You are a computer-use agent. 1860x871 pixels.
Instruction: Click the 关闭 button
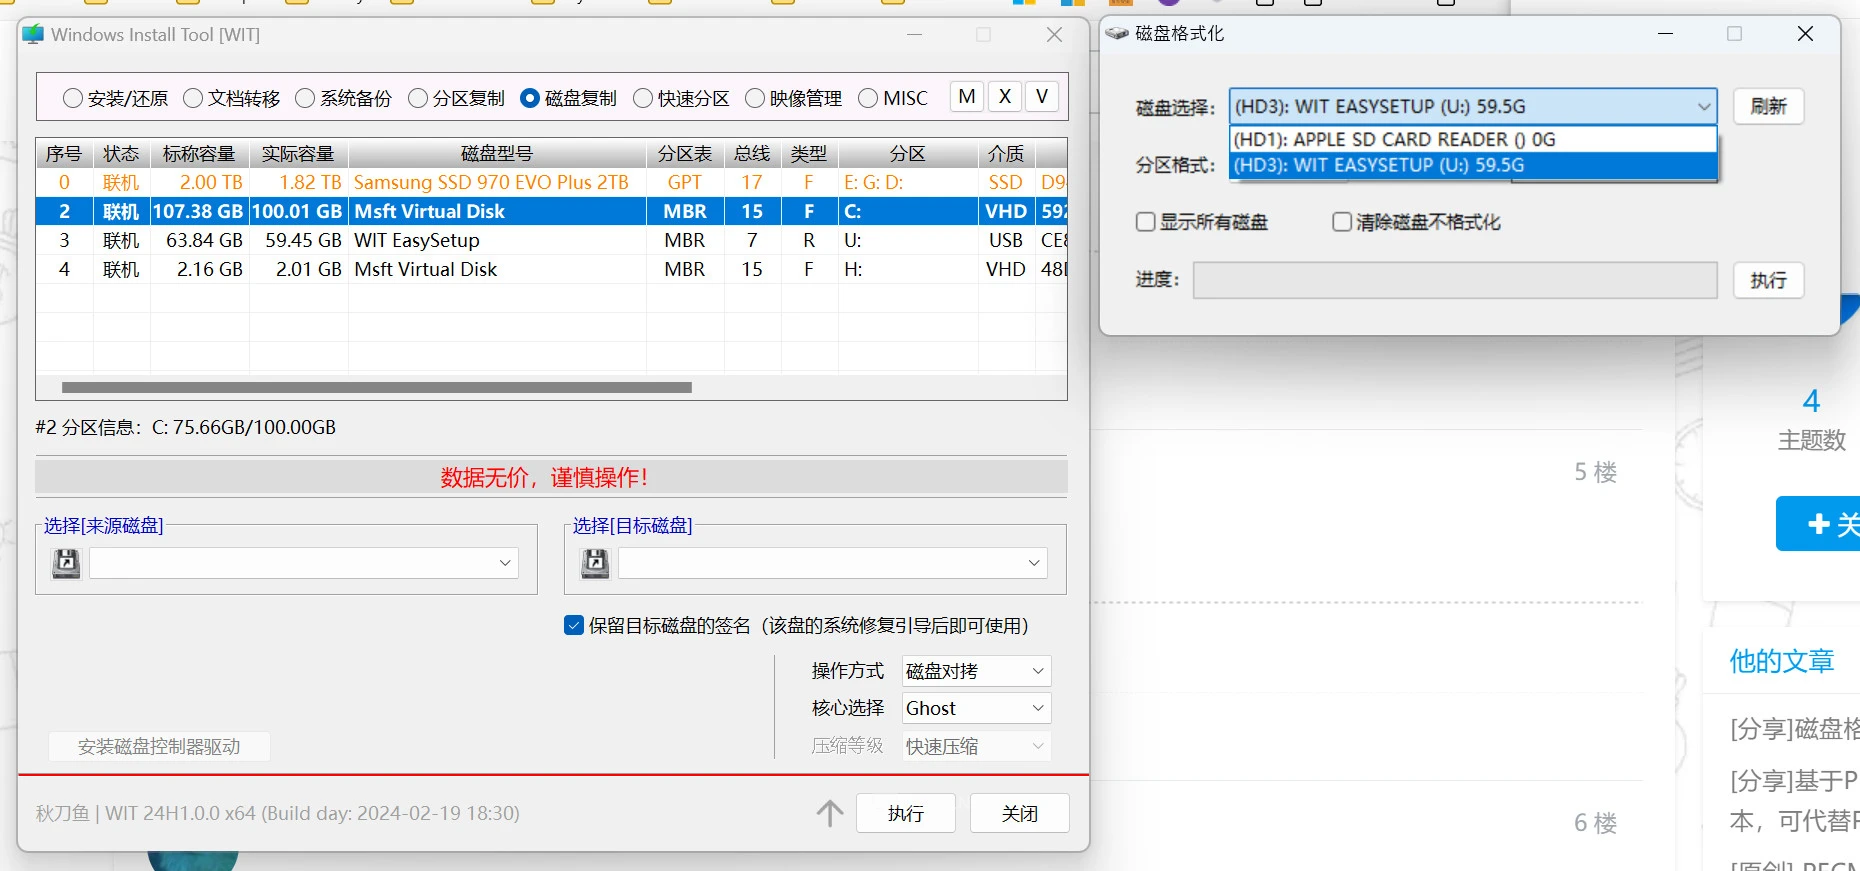(1020, 813)
